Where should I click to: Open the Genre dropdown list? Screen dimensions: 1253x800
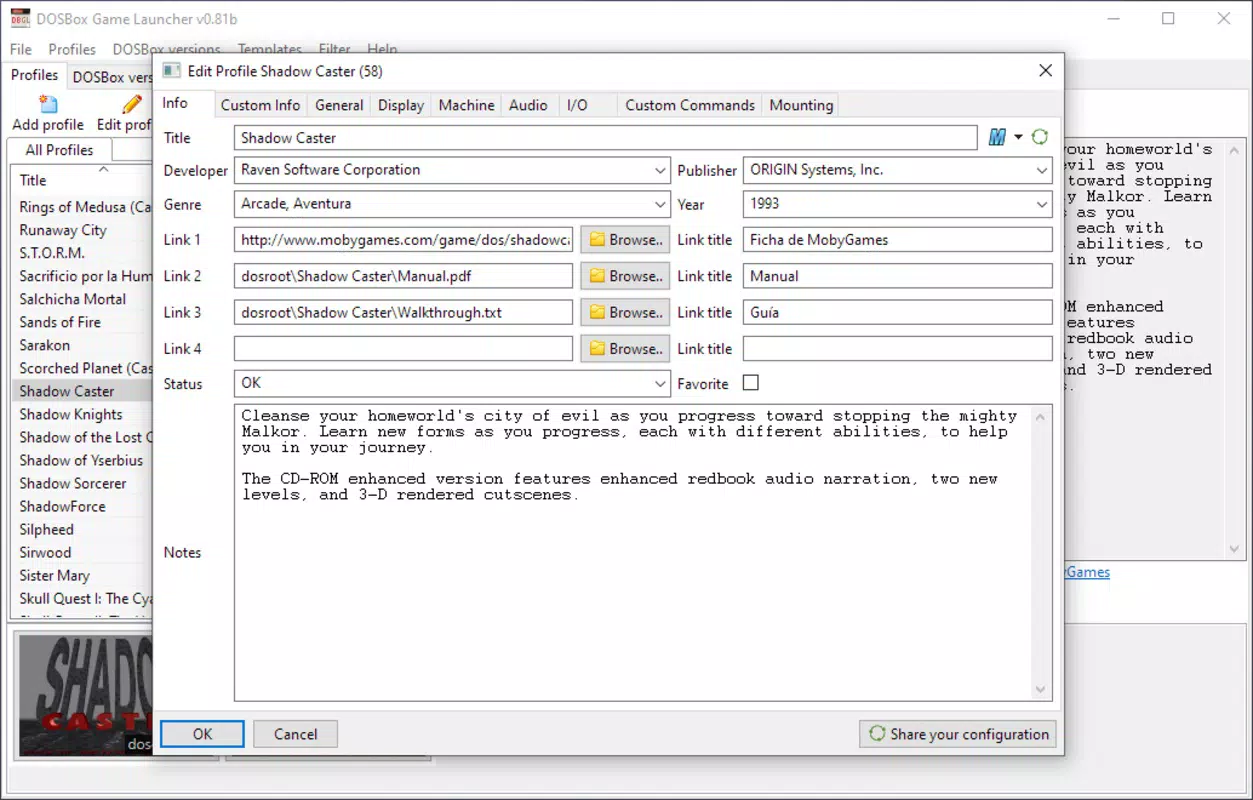[660, 204]
